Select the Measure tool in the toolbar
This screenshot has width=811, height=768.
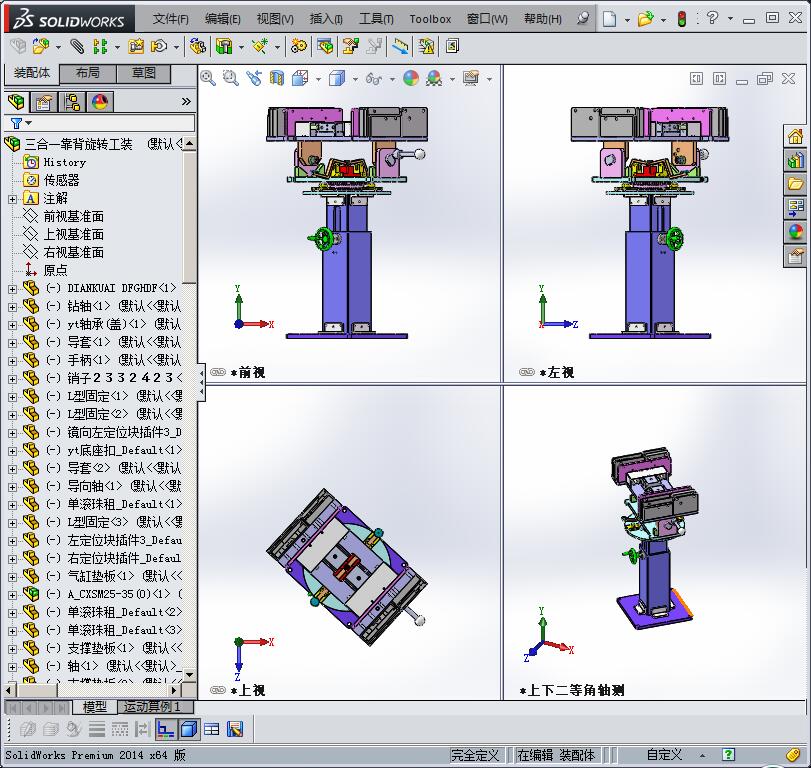[400, 47]
